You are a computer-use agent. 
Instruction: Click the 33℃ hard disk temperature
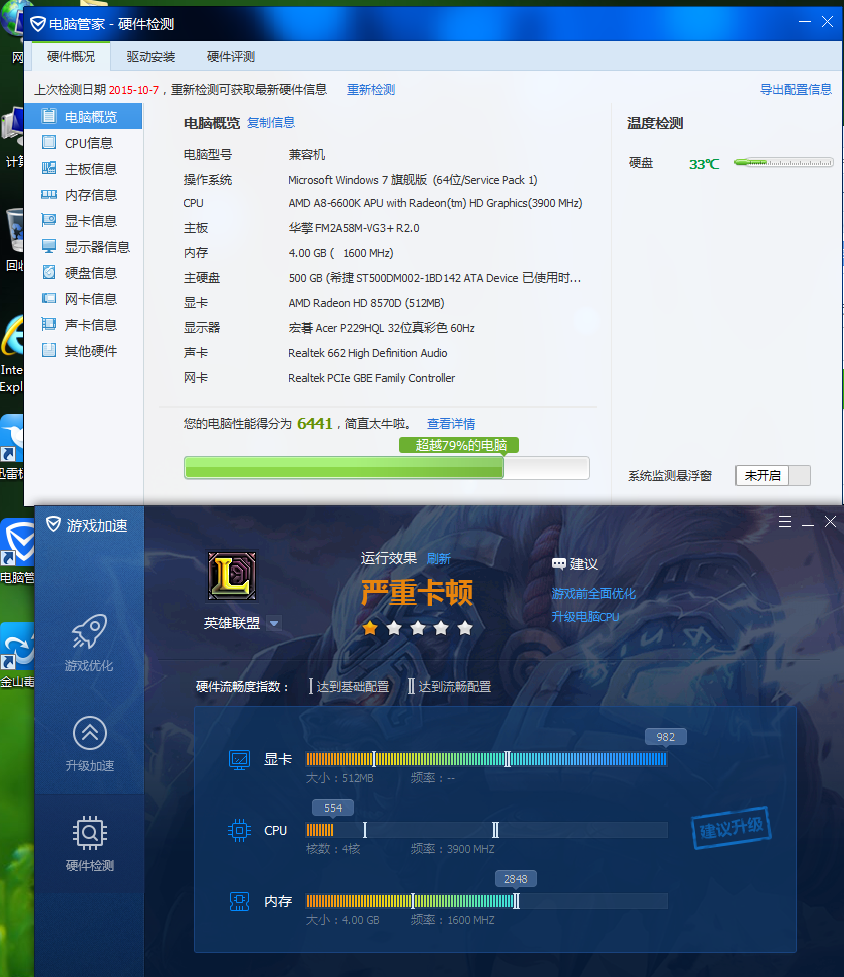(704, 164)
